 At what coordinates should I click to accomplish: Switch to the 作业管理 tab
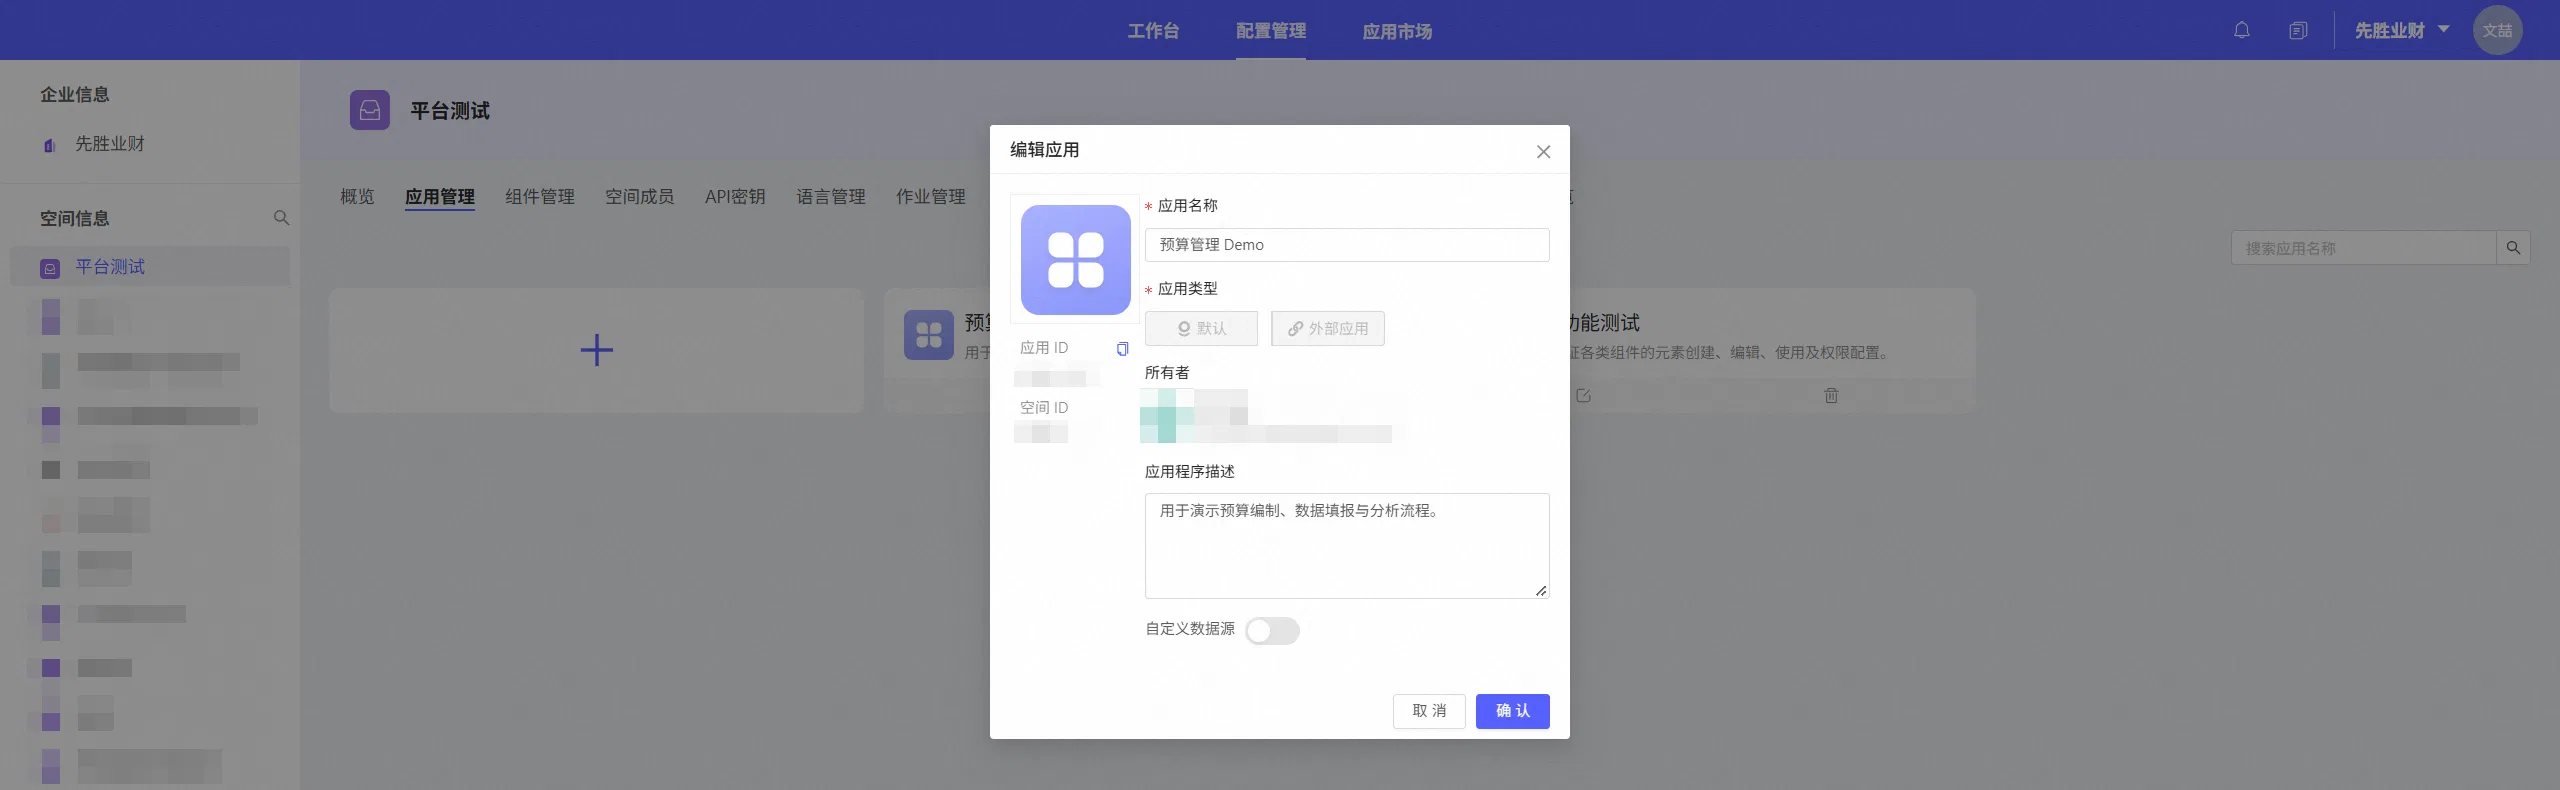pyautogui.click(x=931, y=196)
